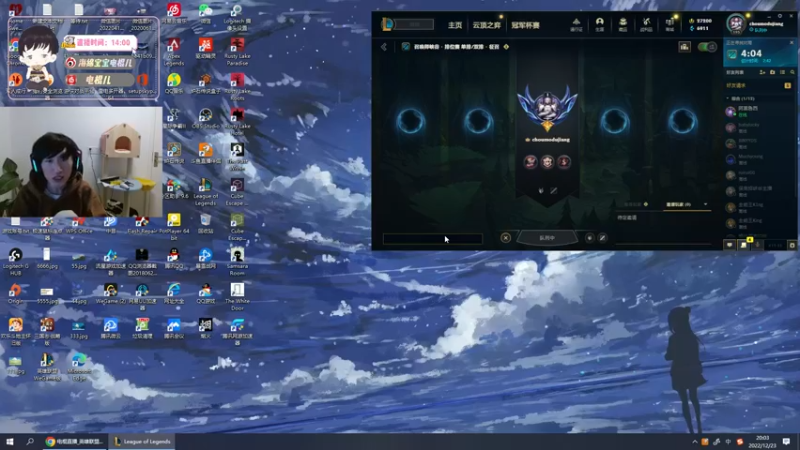Select friend Mushanxing in friends list

759,159
